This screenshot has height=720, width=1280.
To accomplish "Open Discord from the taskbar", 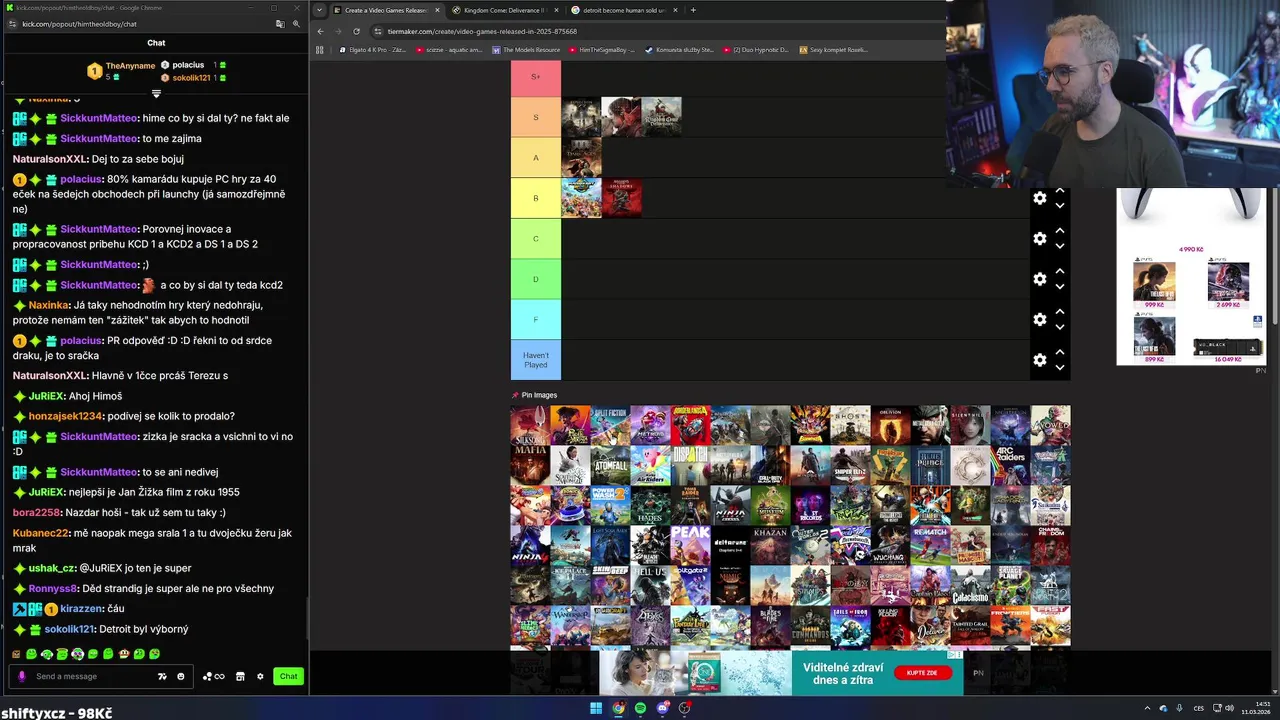I will pyautogui.click(x=662, y=708).
